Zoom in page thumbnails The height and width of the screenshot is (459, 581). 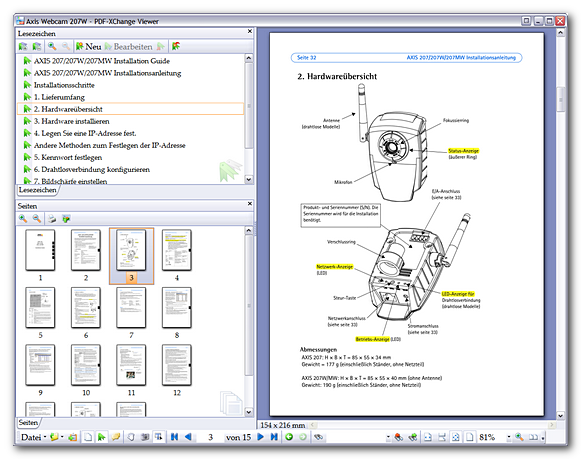pos(23,219)
